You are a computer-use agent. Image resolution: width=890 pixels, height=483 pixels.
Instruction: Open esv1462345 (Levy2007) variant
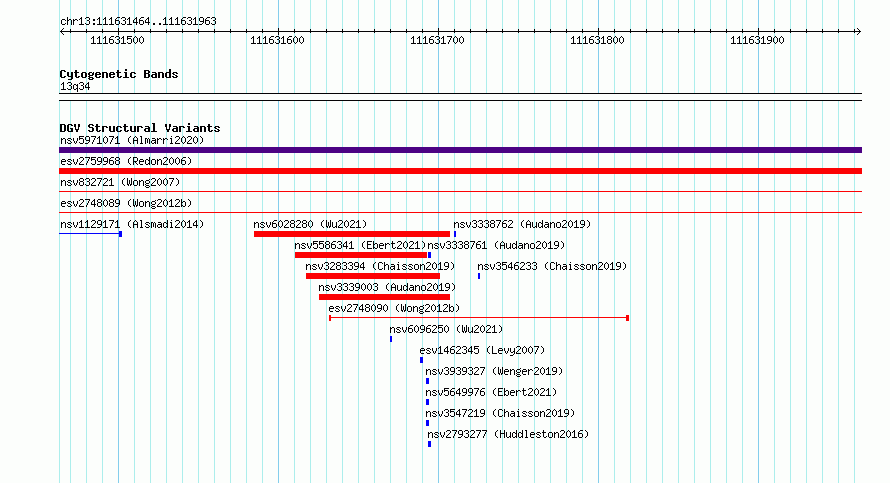482,350
